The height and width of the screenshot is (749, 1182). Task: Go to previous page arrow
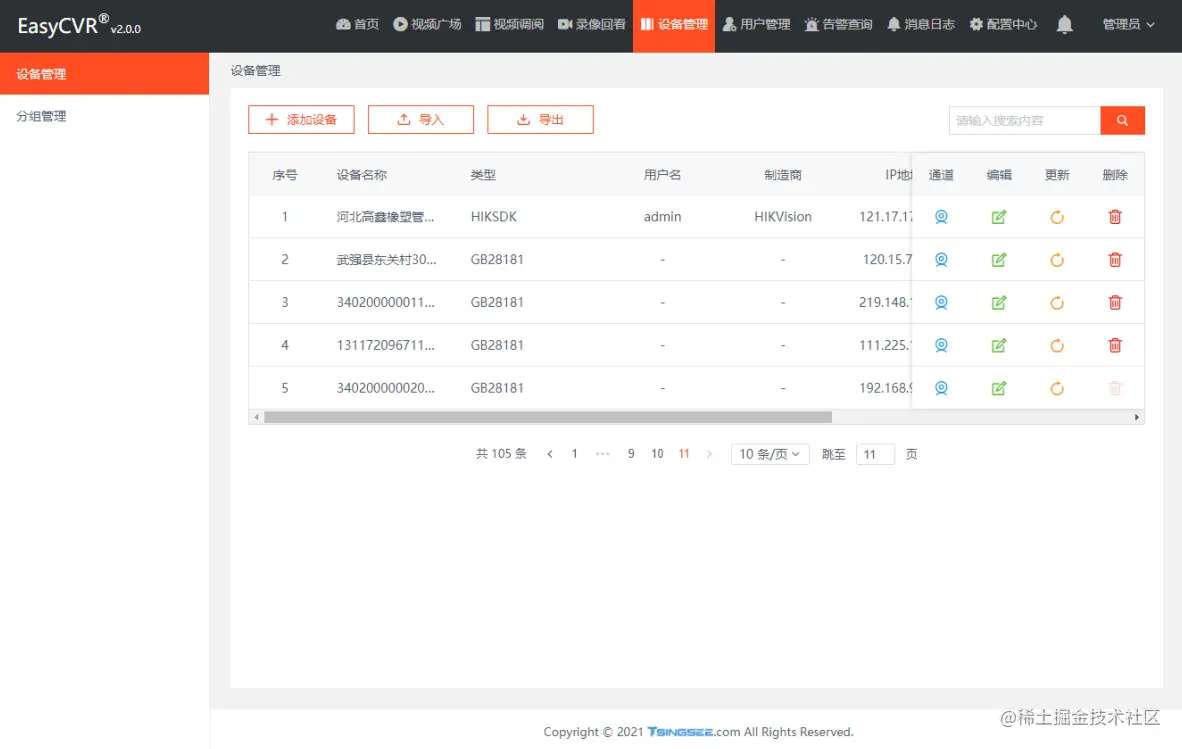(x=550, y=454)
